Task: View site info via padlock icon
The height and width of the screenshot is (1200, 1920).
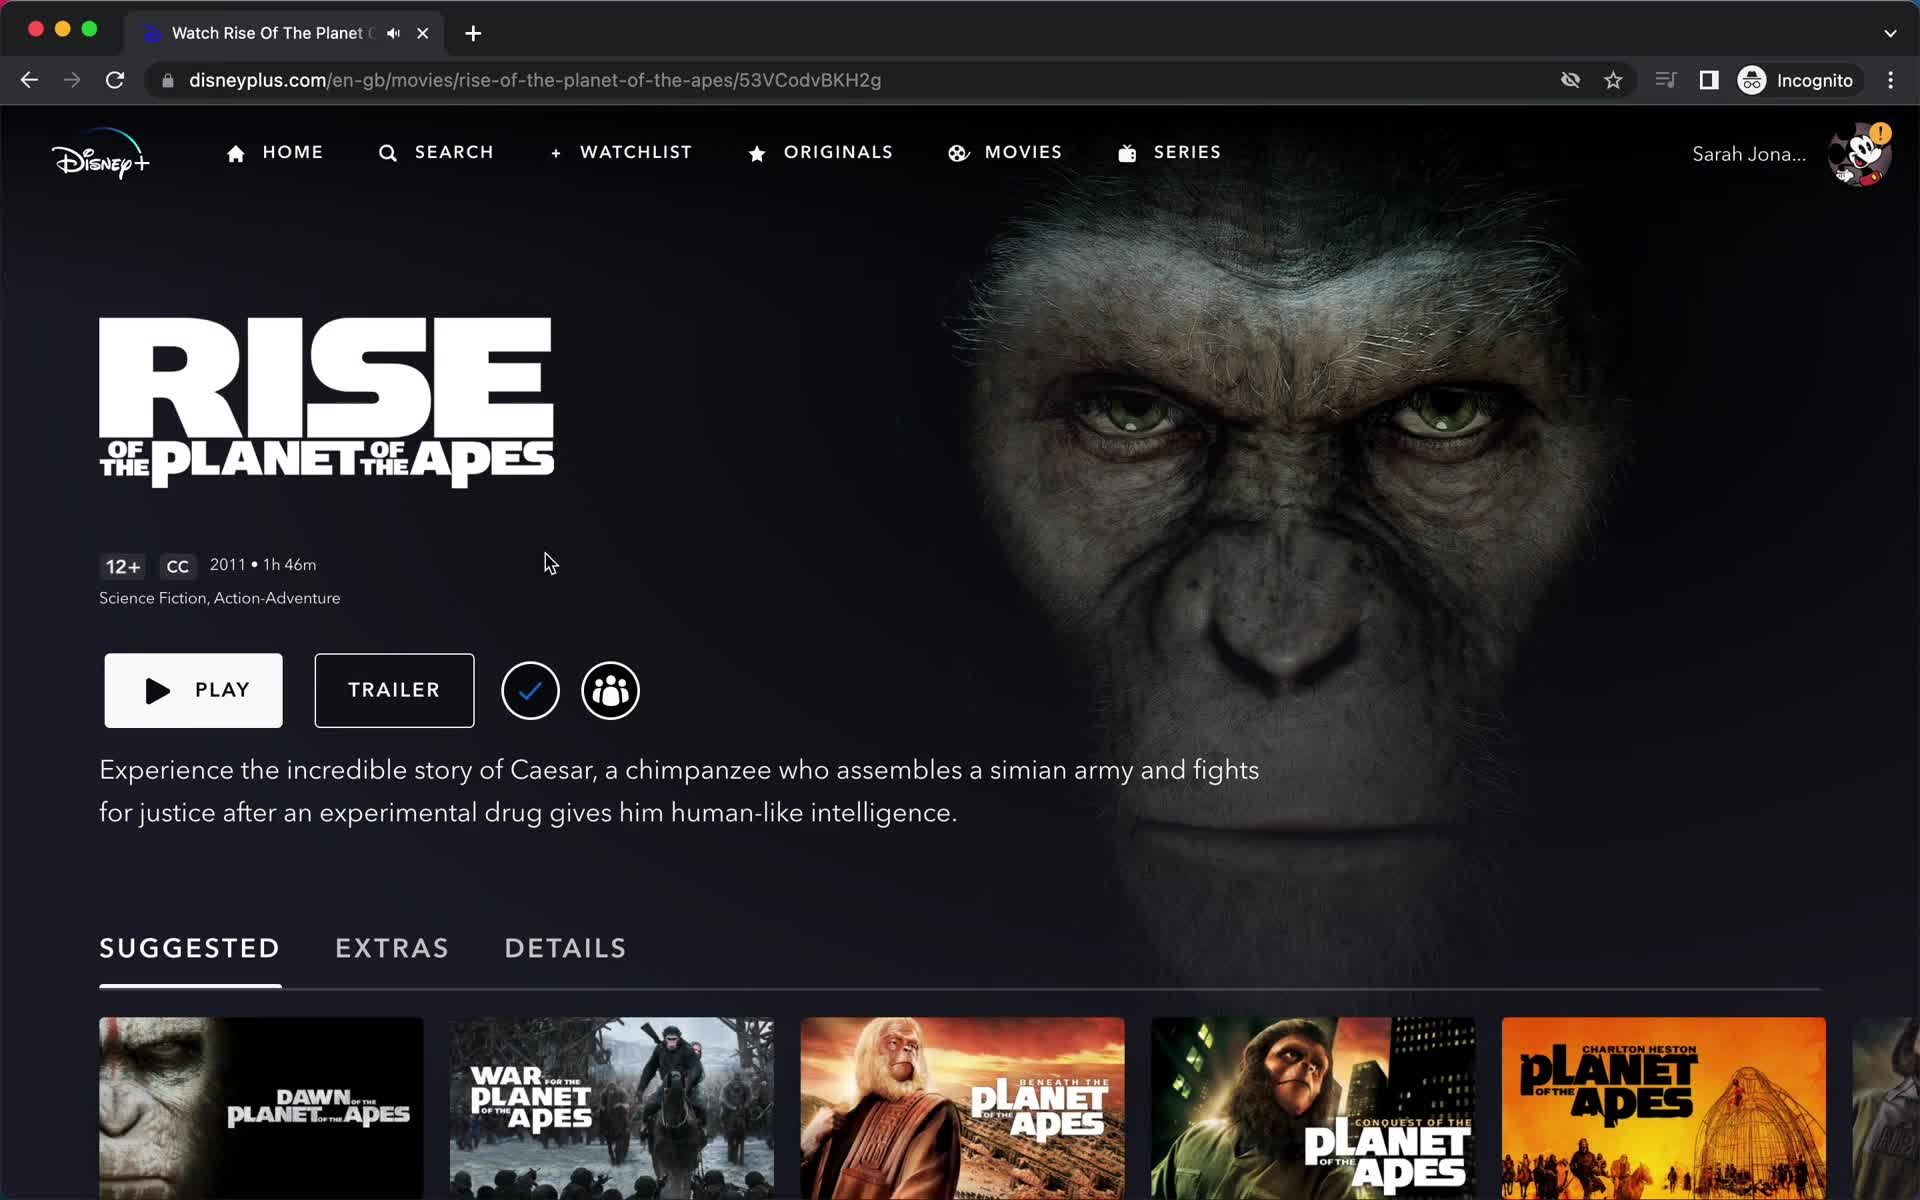Action: 168,80
